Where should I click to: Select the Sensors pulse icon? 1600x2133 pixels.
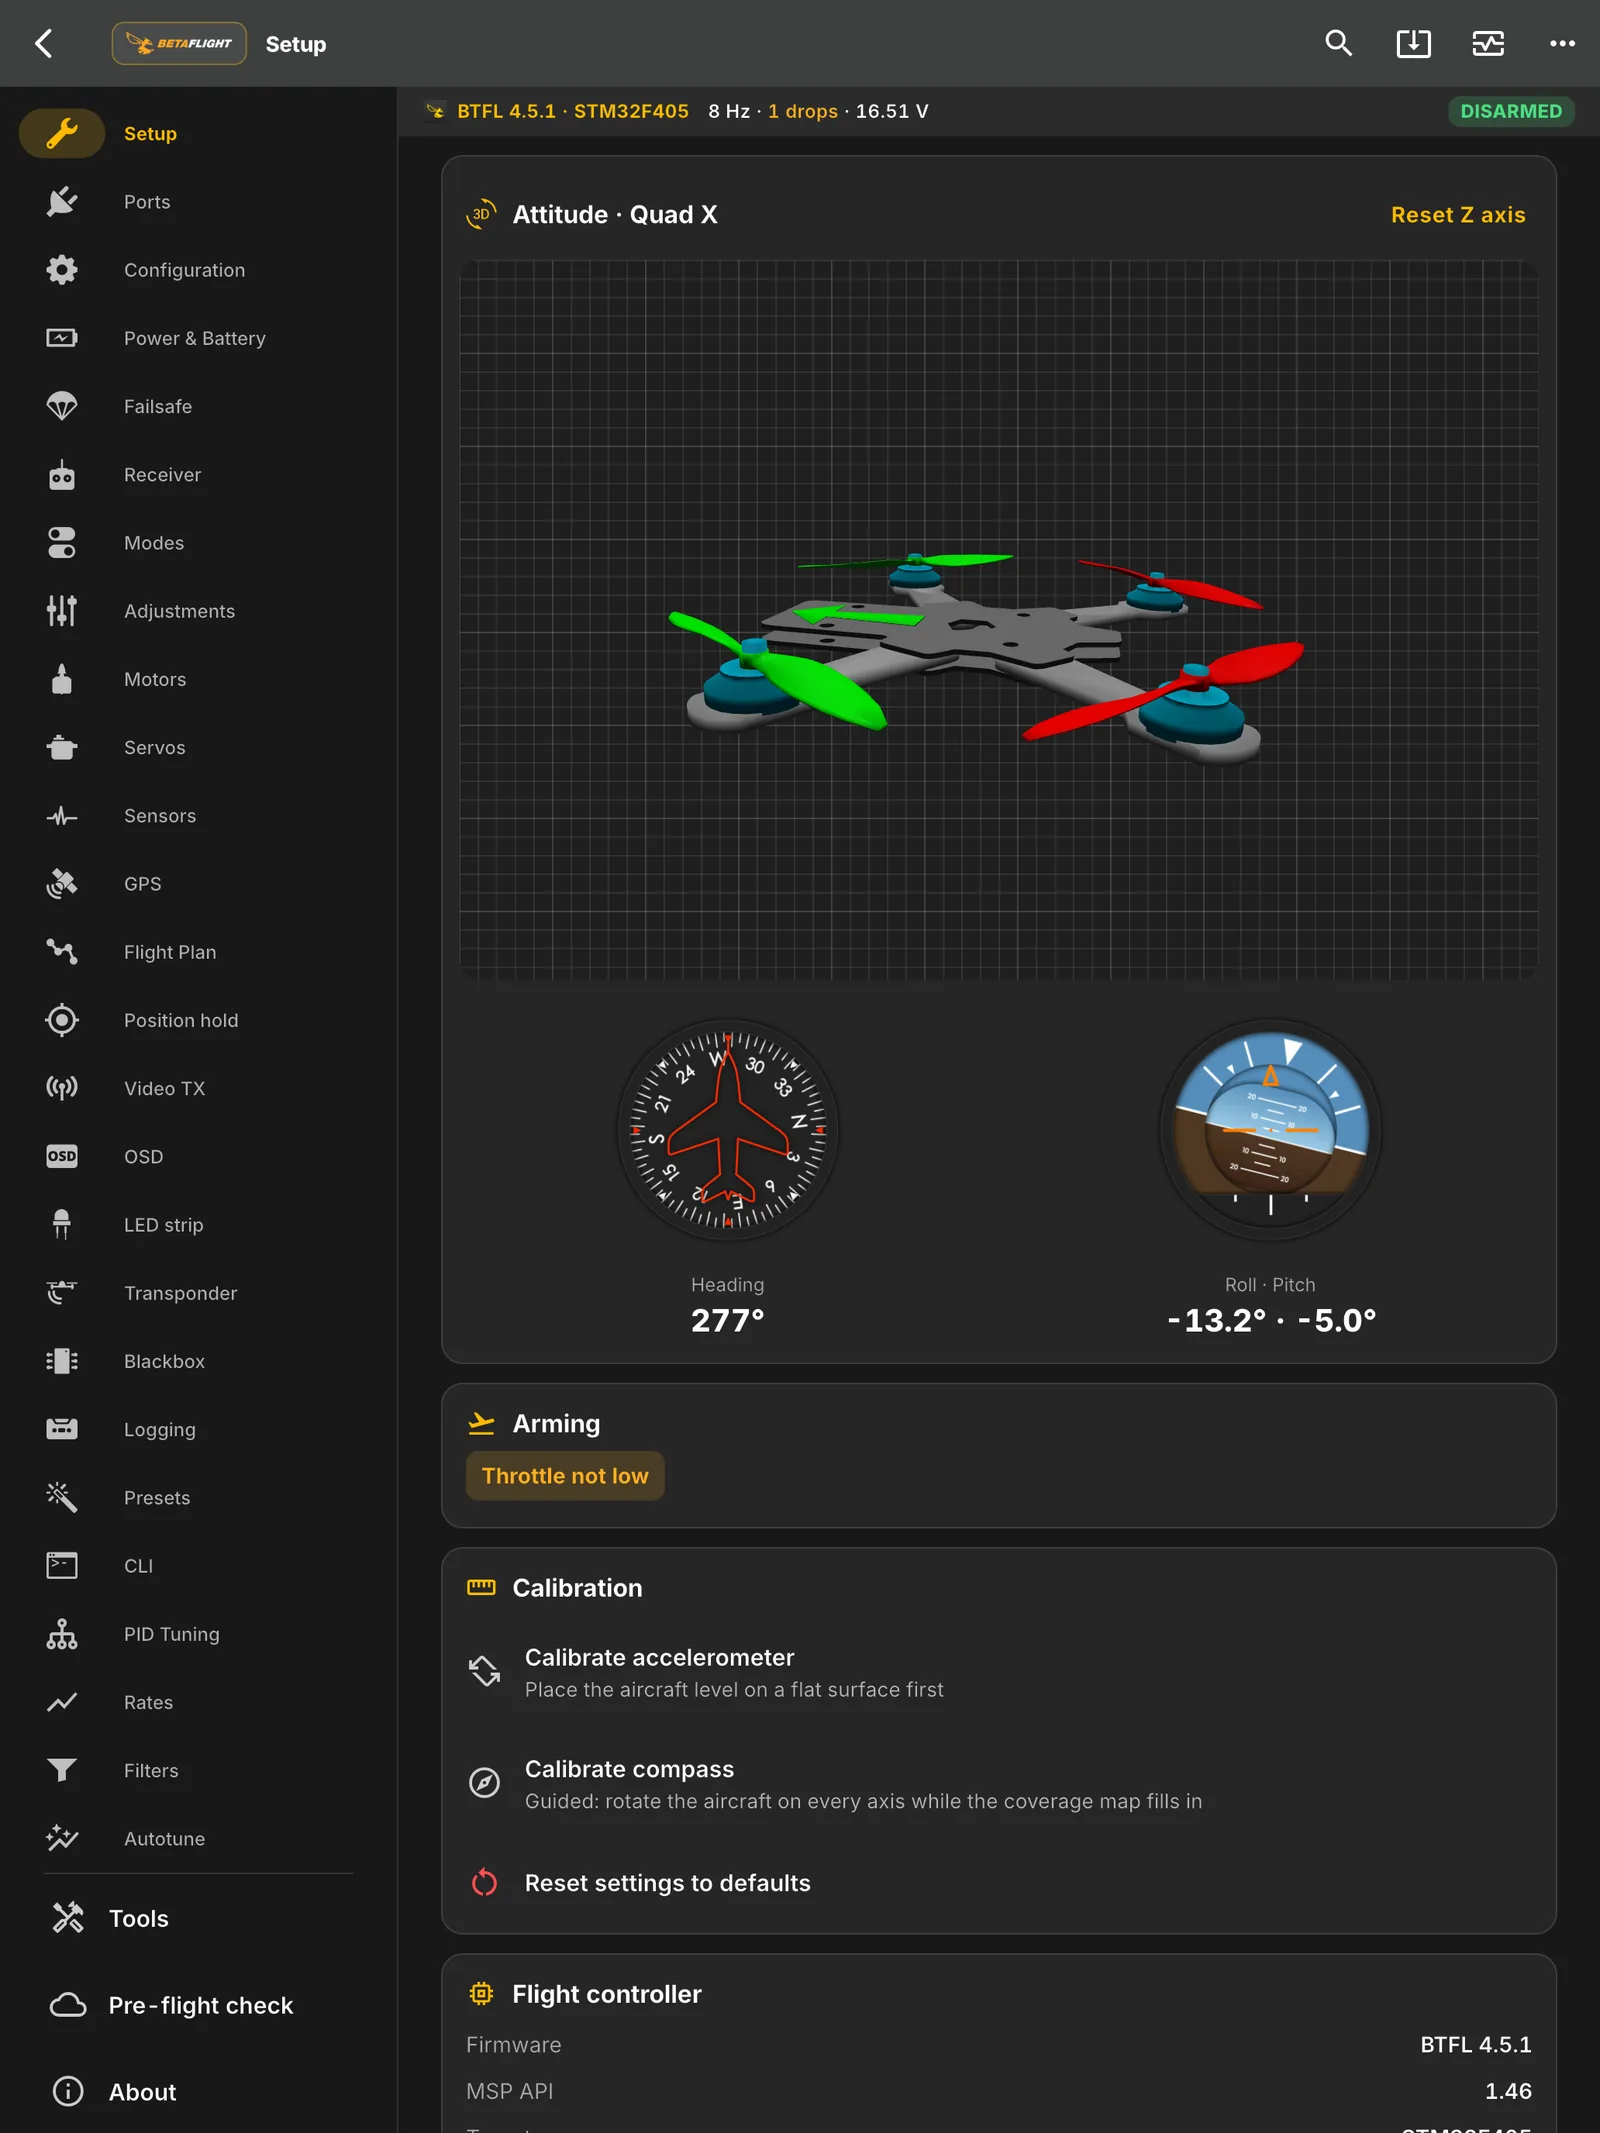point(62,816)
